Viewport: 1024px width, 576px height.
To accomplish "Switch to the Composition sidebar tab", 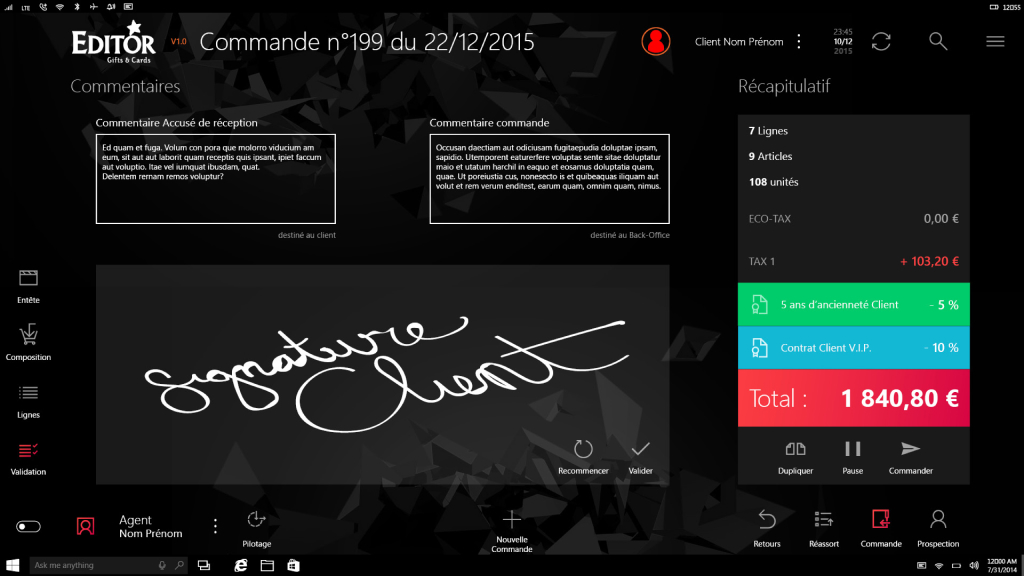I will click(28, 335).
